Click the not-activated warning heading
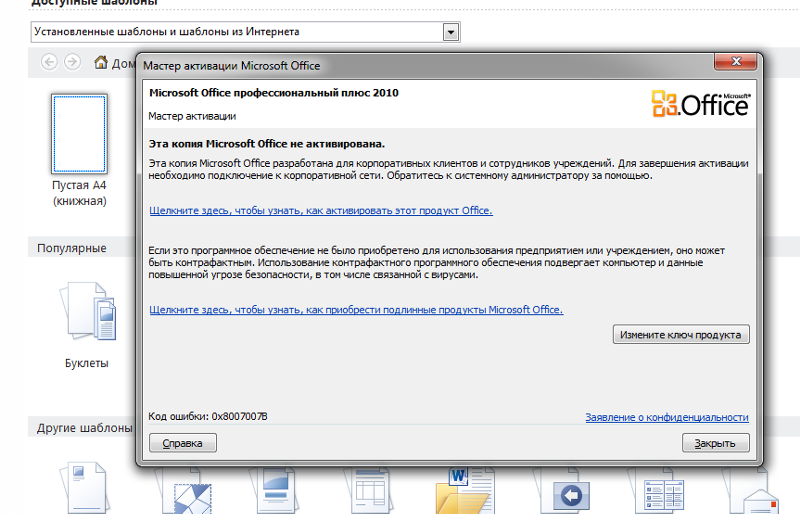Screen dimensions: 800x514 [x=267, y=144]
